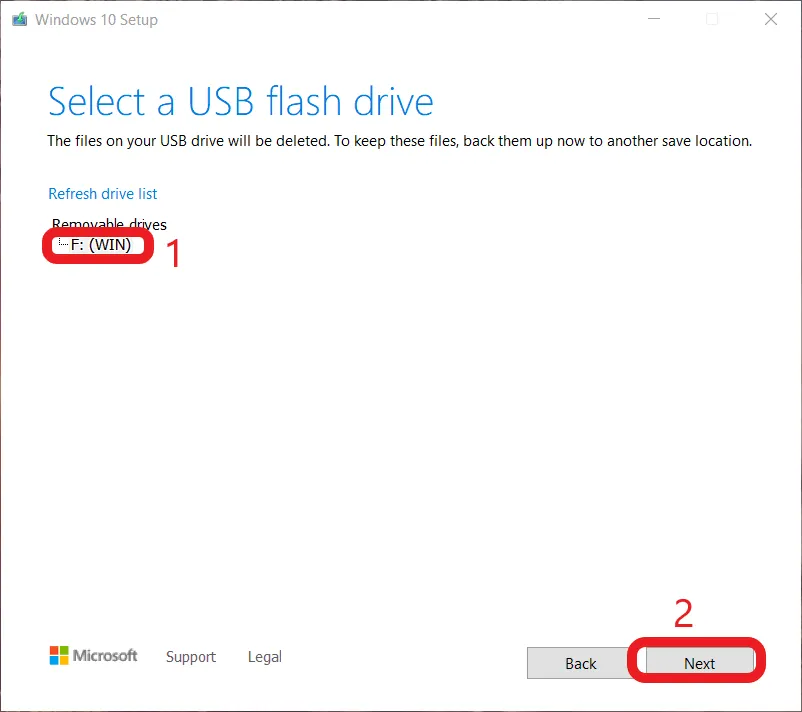802x712 pixels.
Task: Close the Windows 10 Setup wizard
Action: coord(770,19)
